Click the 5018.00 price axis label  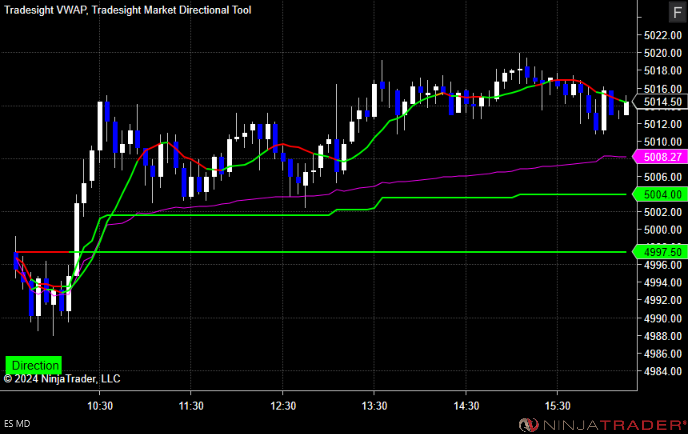point(663,71)
